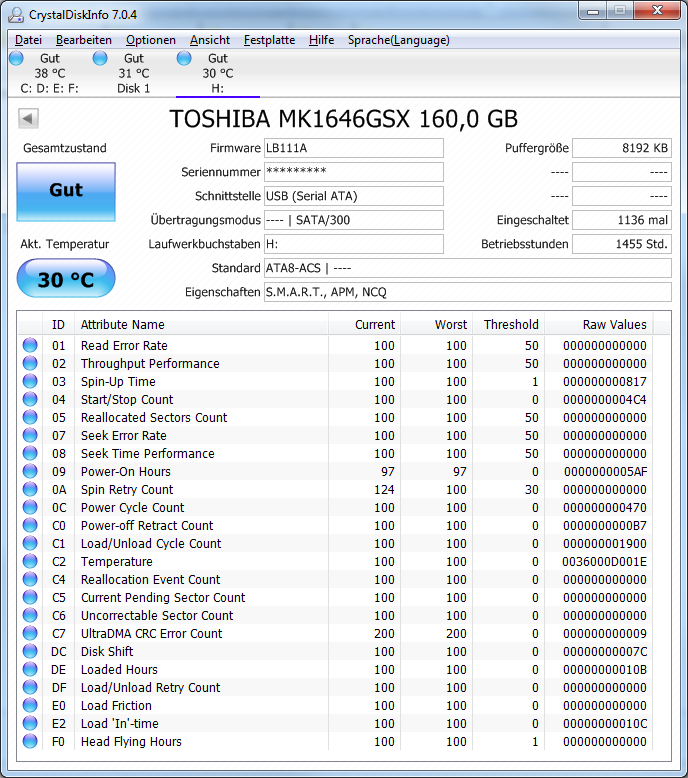
Task: Select the Load 'In'-time attribute row
Action: pyautogui.click(x=335, y=723)
